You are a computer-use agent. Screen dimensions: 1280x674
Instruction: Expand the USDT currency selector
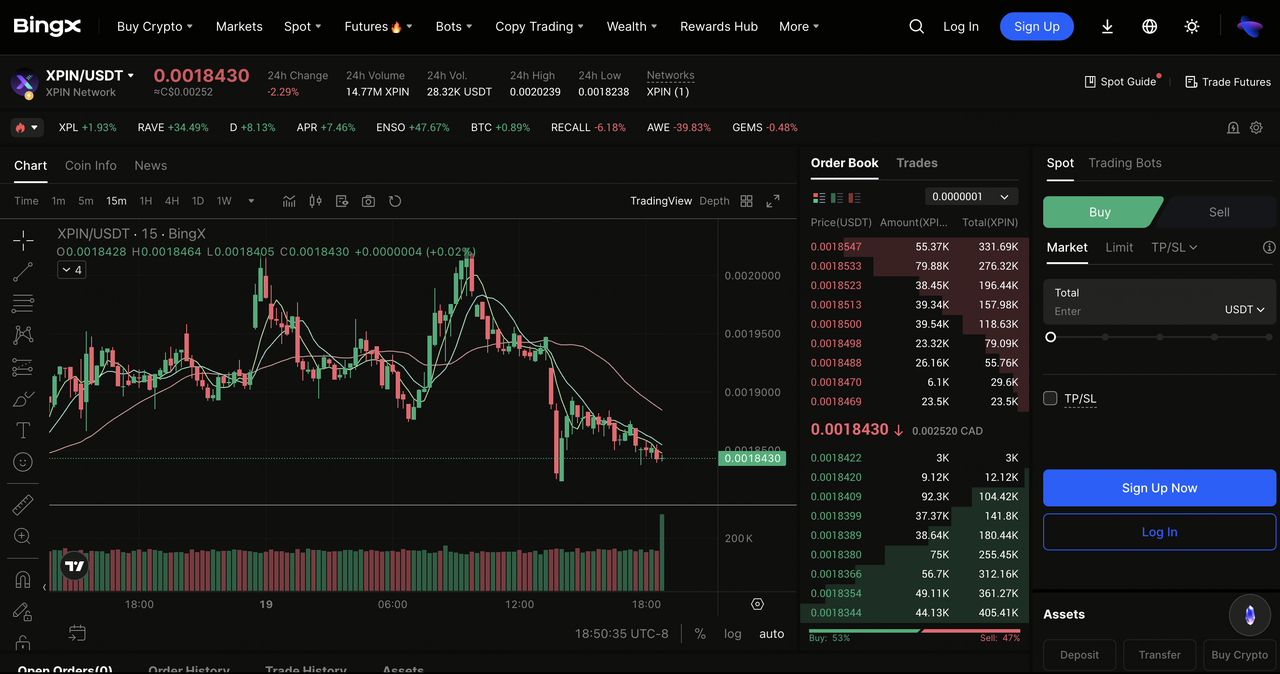[1244, 310]
